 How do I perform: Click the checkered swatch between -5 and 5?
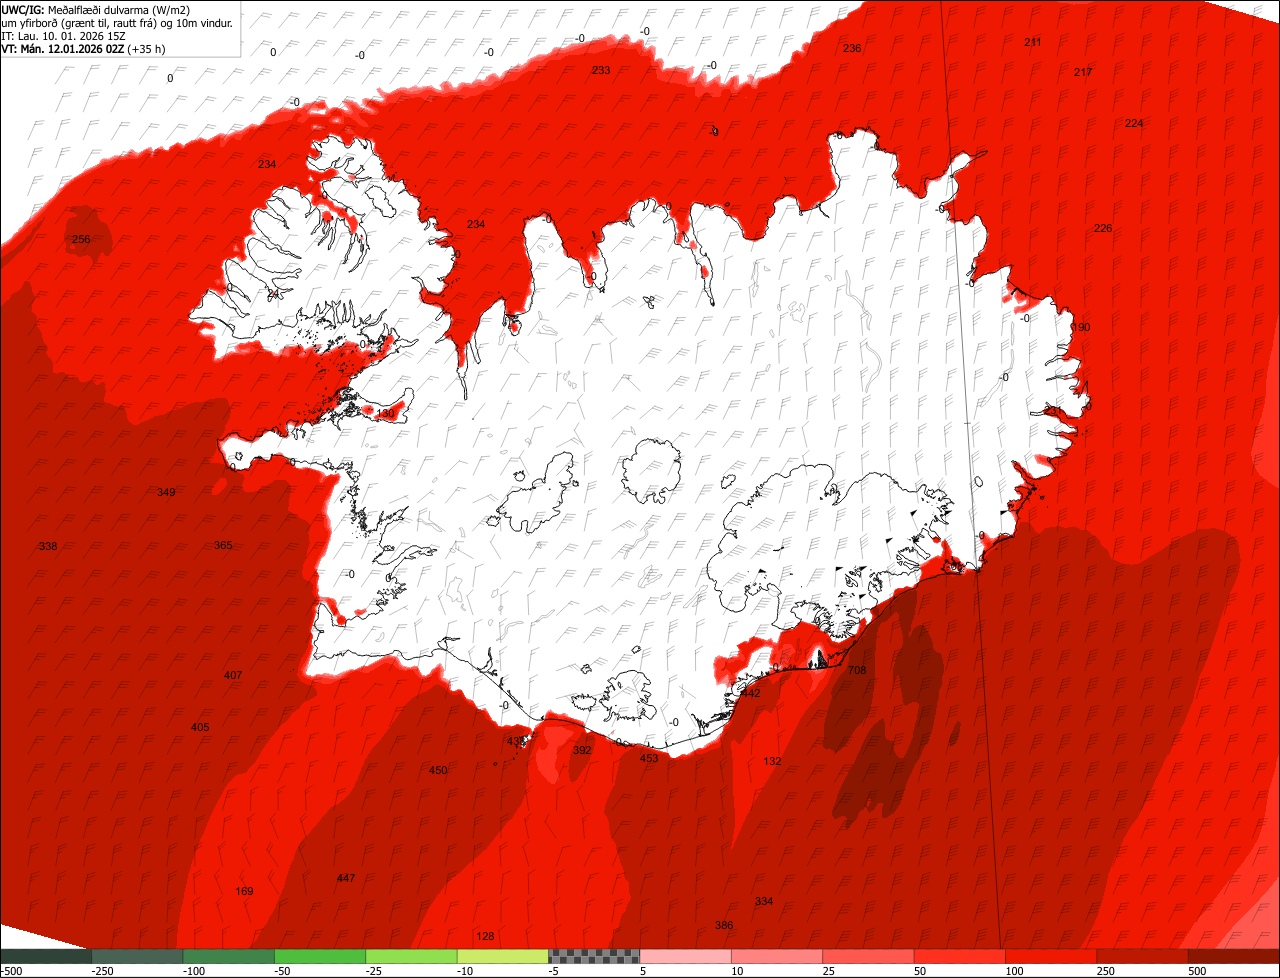[594, 956]
